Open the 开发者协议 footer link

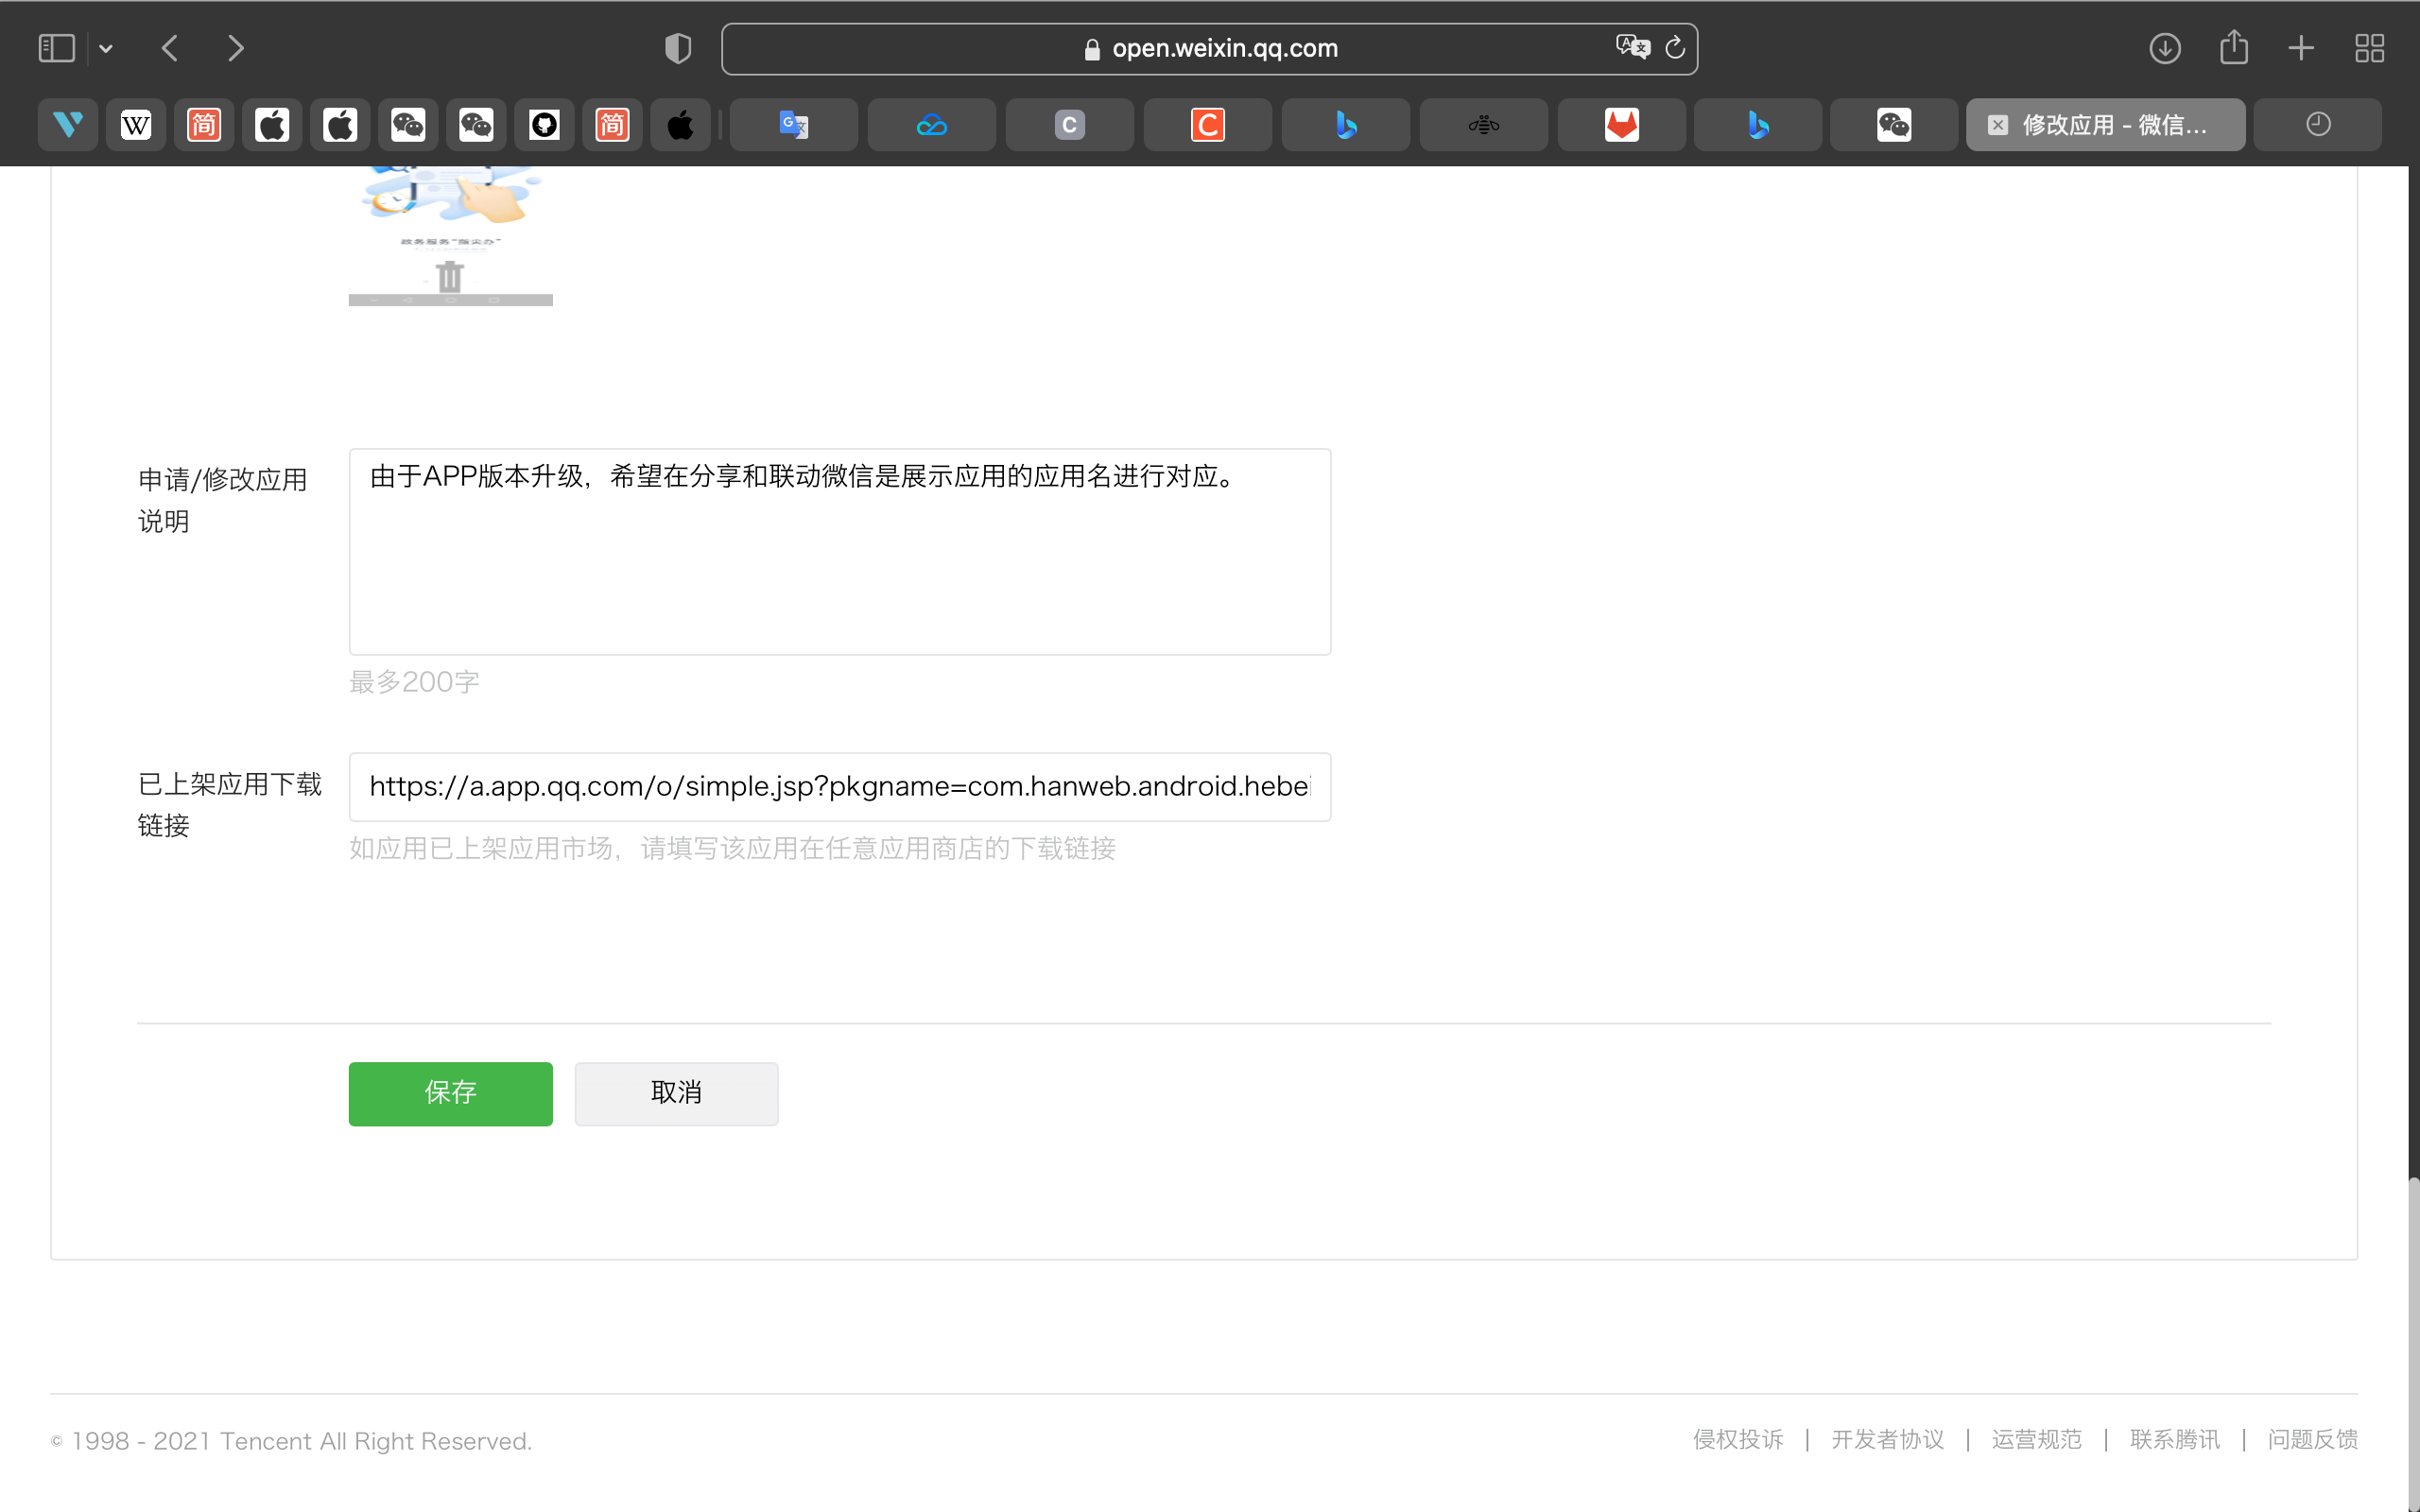[1887, 1439]
